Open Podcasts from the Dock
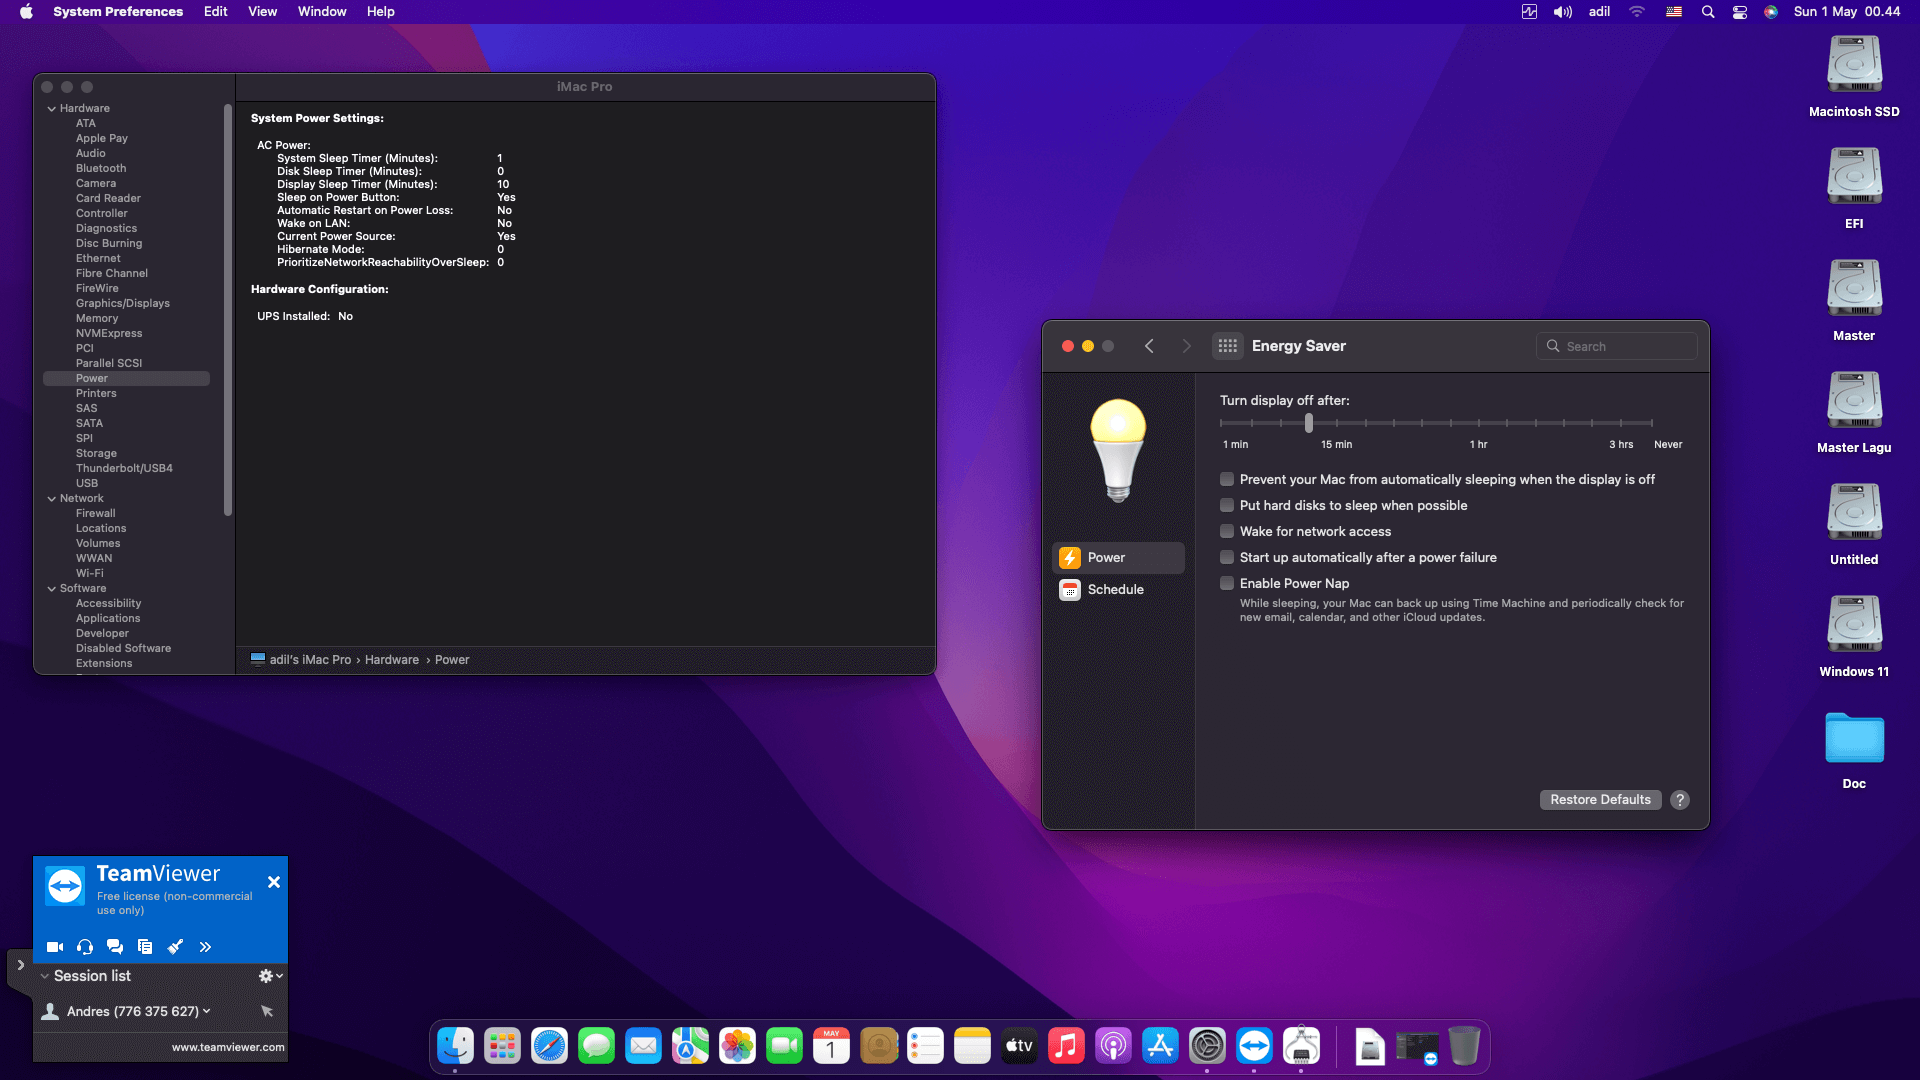The height and width of the screenshot is (1080, 1920). 1113,1046
